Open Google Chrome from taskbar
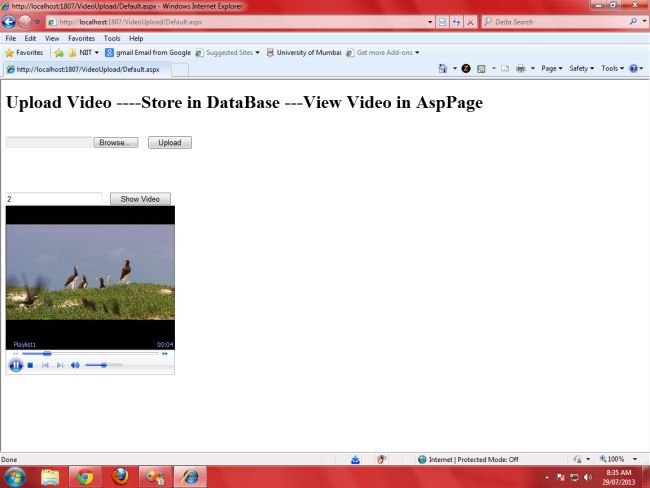Viewport: 650px width, 488px height. coord(85,477)
